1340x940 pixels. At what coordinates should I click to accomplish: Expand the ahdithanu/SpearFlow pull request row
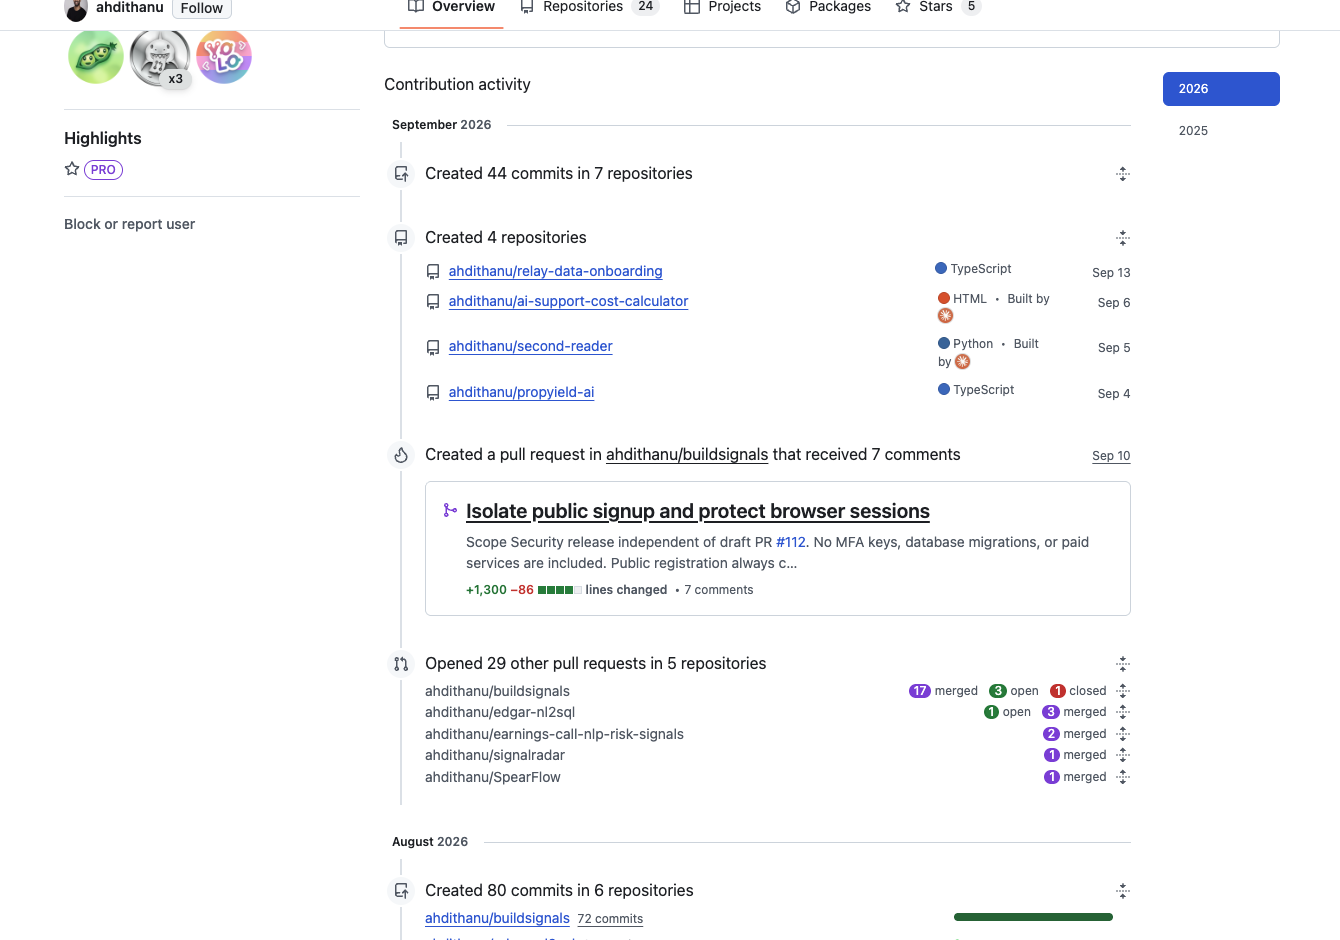click(x=1123, y=777)
